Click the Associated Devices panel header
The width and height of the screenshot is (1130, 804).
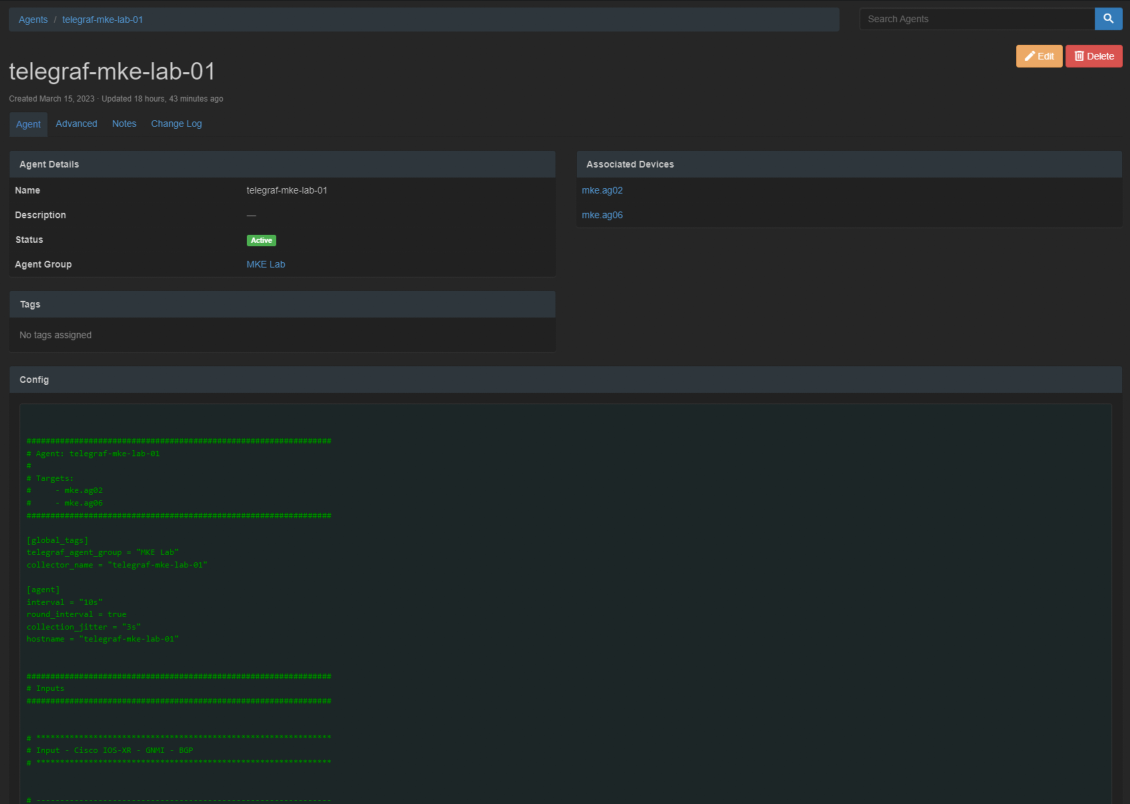(x=848, y=164)
